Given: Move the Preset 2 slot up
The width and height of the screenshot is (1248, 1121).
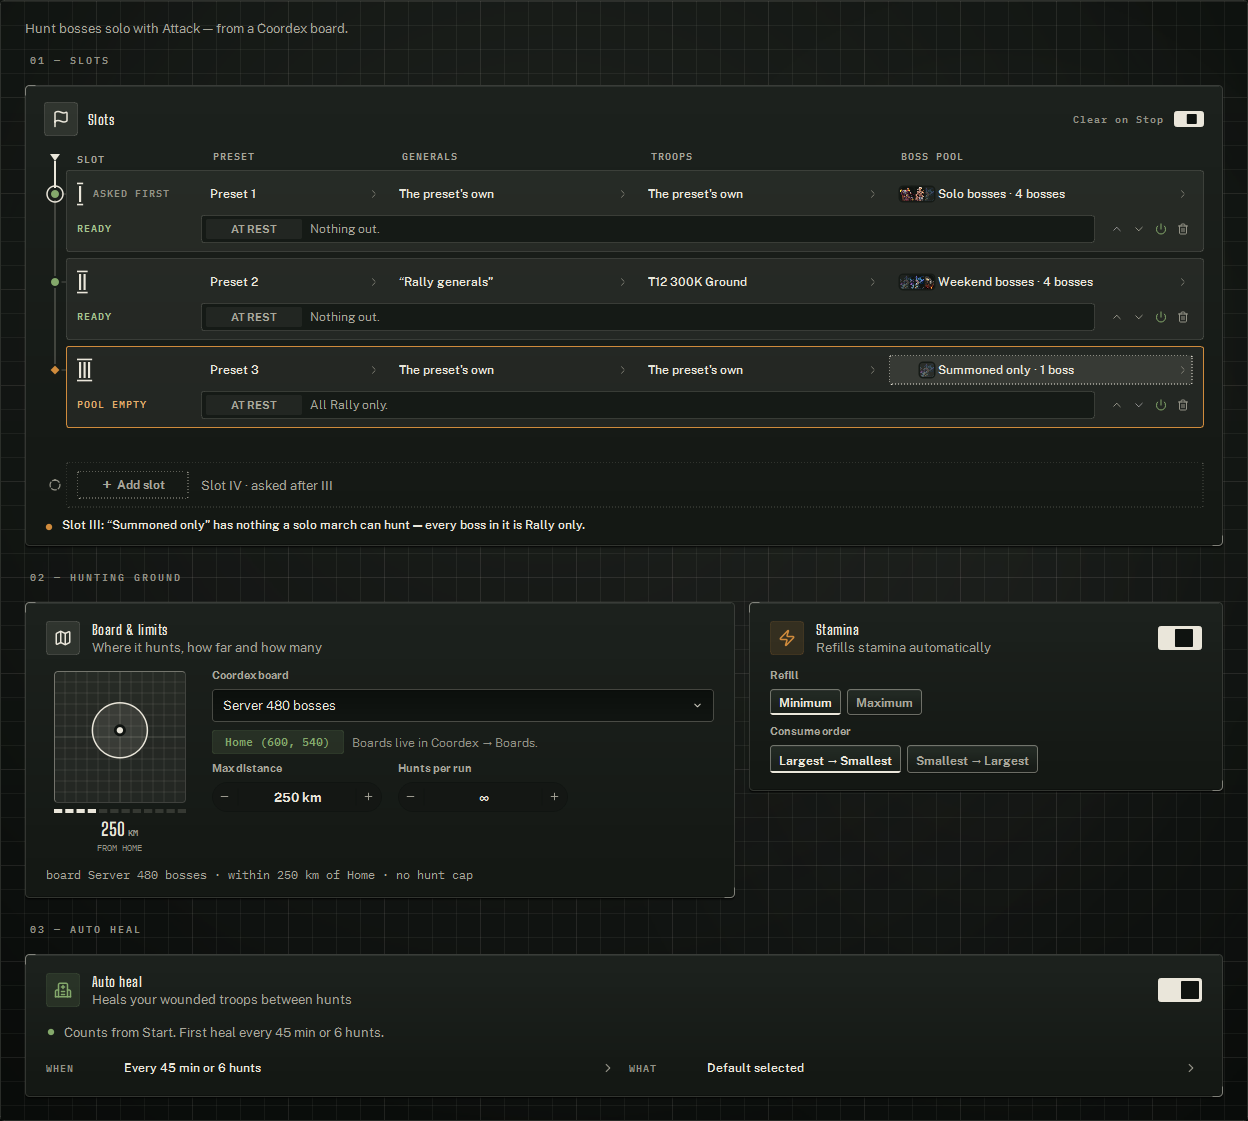Looking at the screenshot, I should (x=1117, y=317).
